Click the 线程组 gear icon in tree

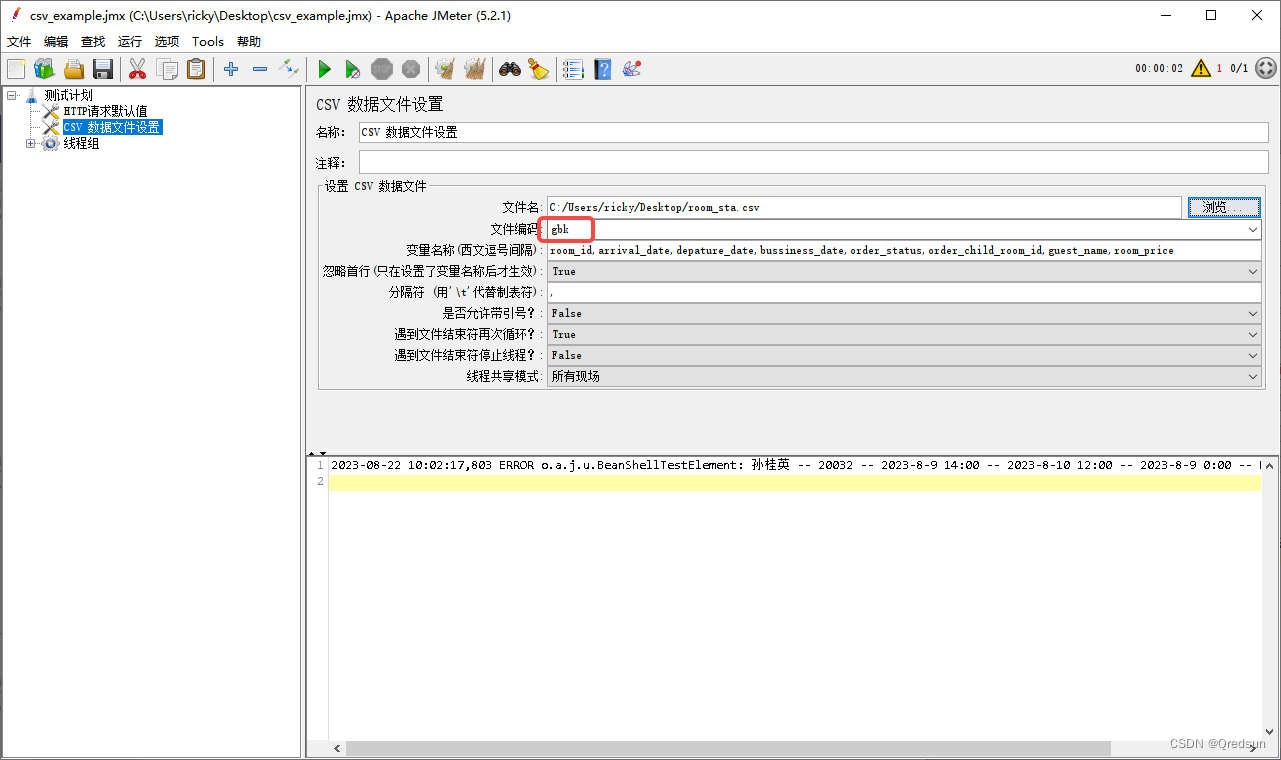50,144
